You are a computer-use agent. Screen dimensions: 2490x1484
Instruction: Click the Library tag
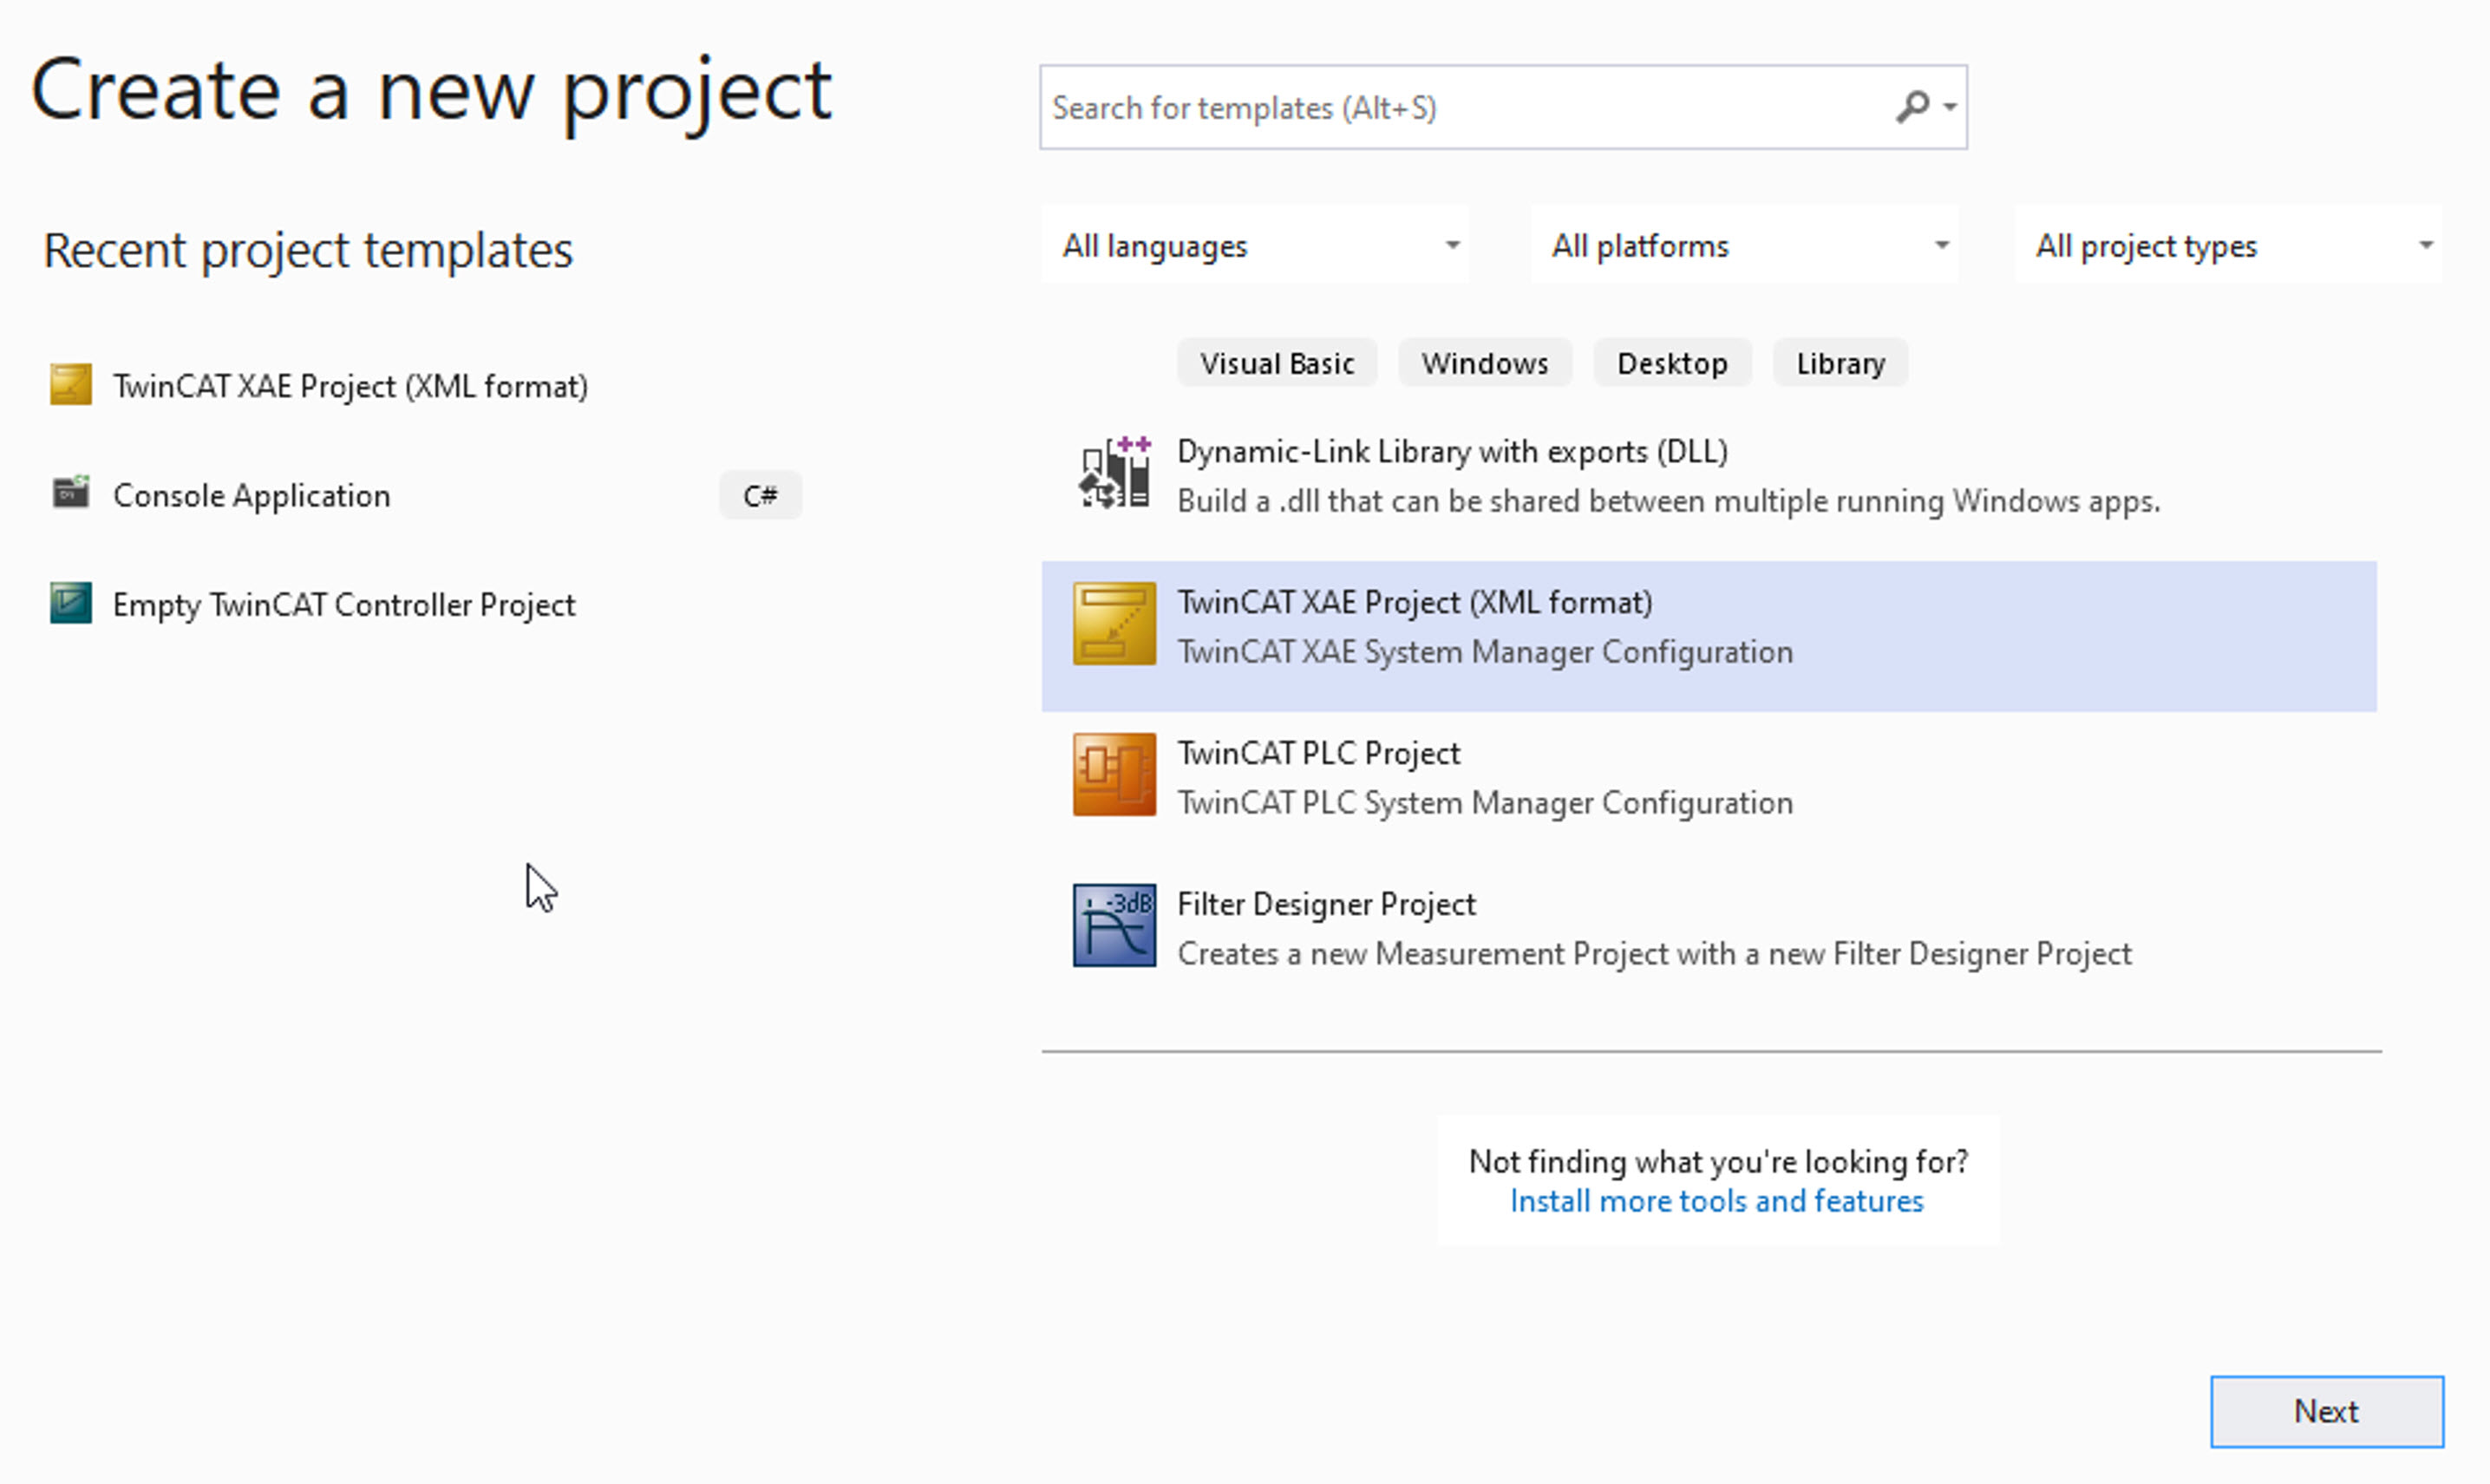(x=1840, y=363)
